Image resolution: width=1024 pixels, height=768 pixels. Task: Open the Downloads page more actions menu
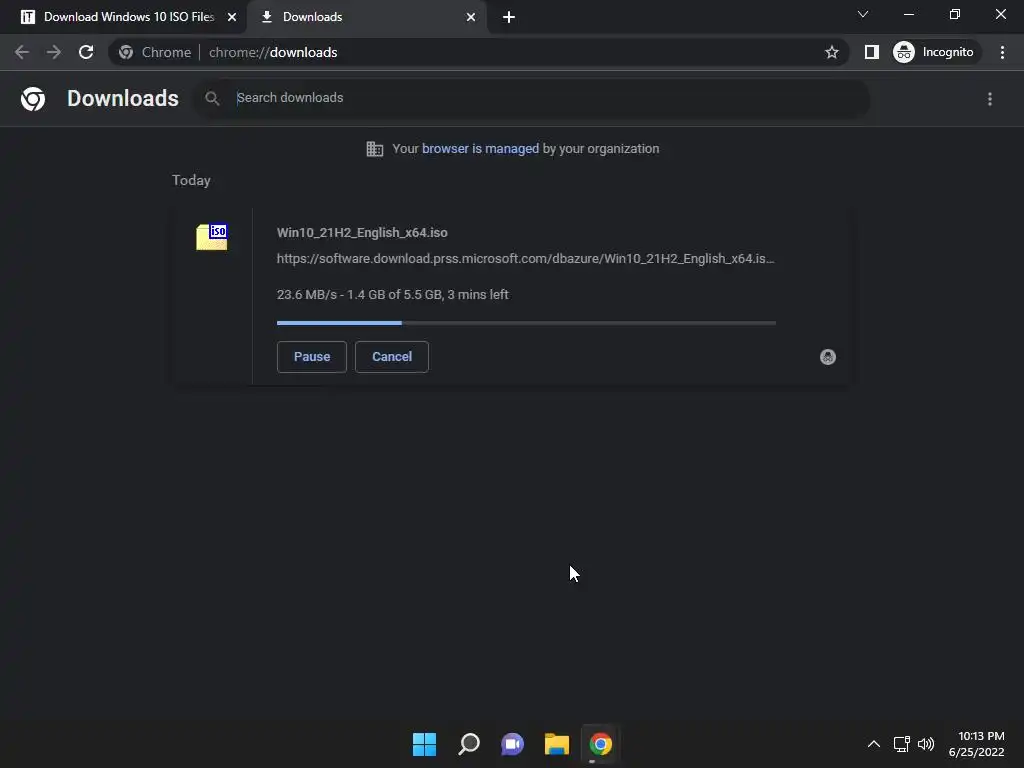pos(990,99)
